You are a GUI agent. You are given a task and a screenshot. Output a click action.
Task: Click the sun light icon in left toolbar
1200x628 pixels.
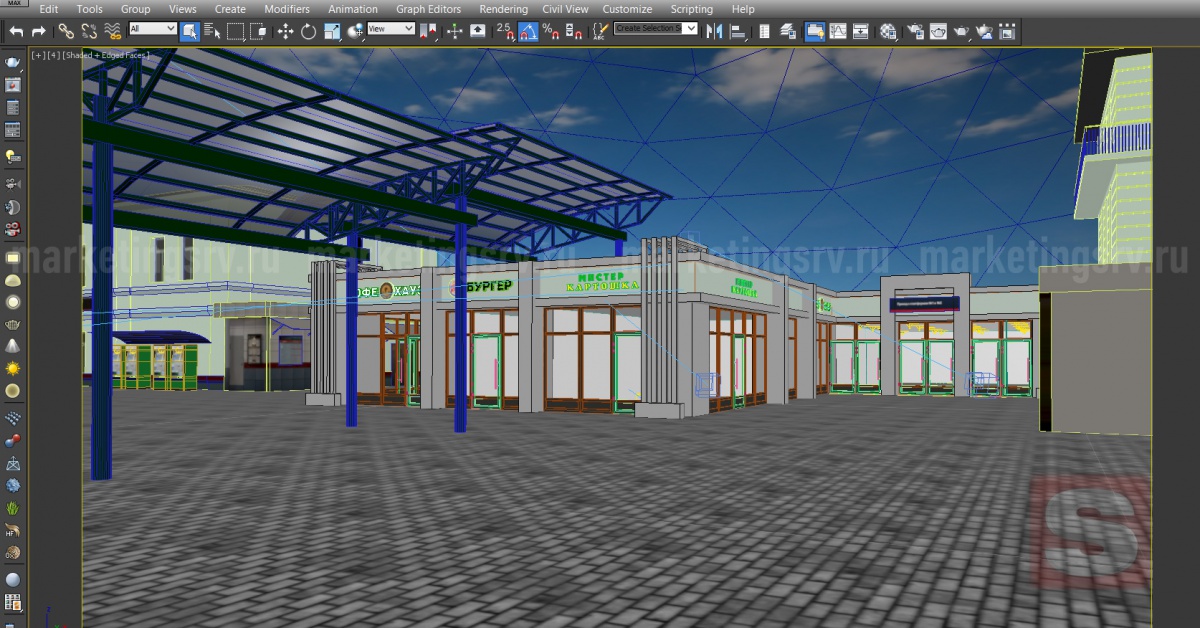[13, 368]
